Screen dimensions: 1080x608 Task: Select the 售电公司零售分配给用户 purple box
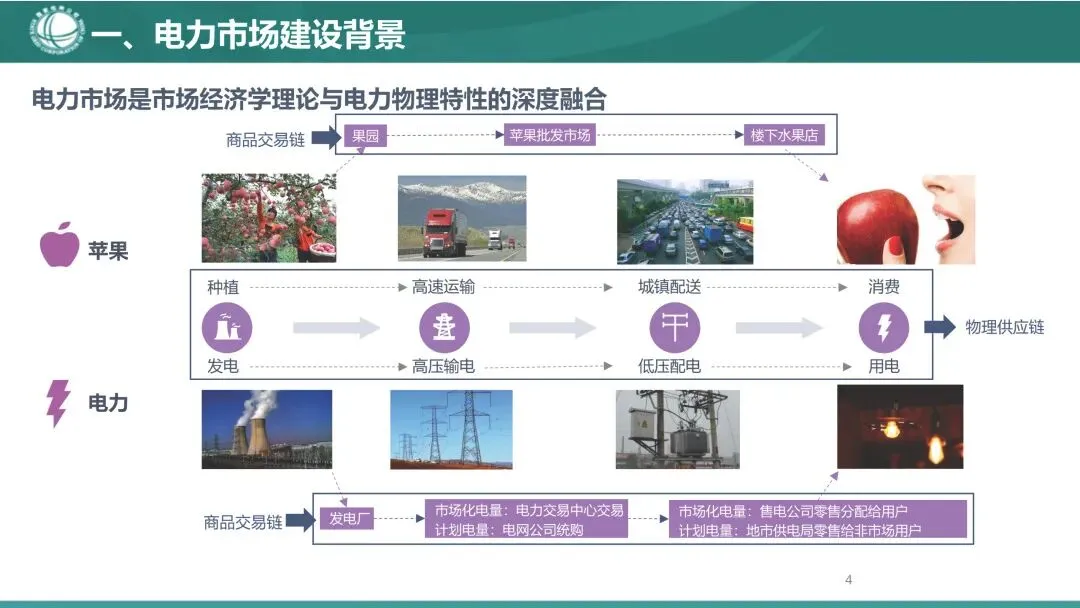[x=818, y=520]
